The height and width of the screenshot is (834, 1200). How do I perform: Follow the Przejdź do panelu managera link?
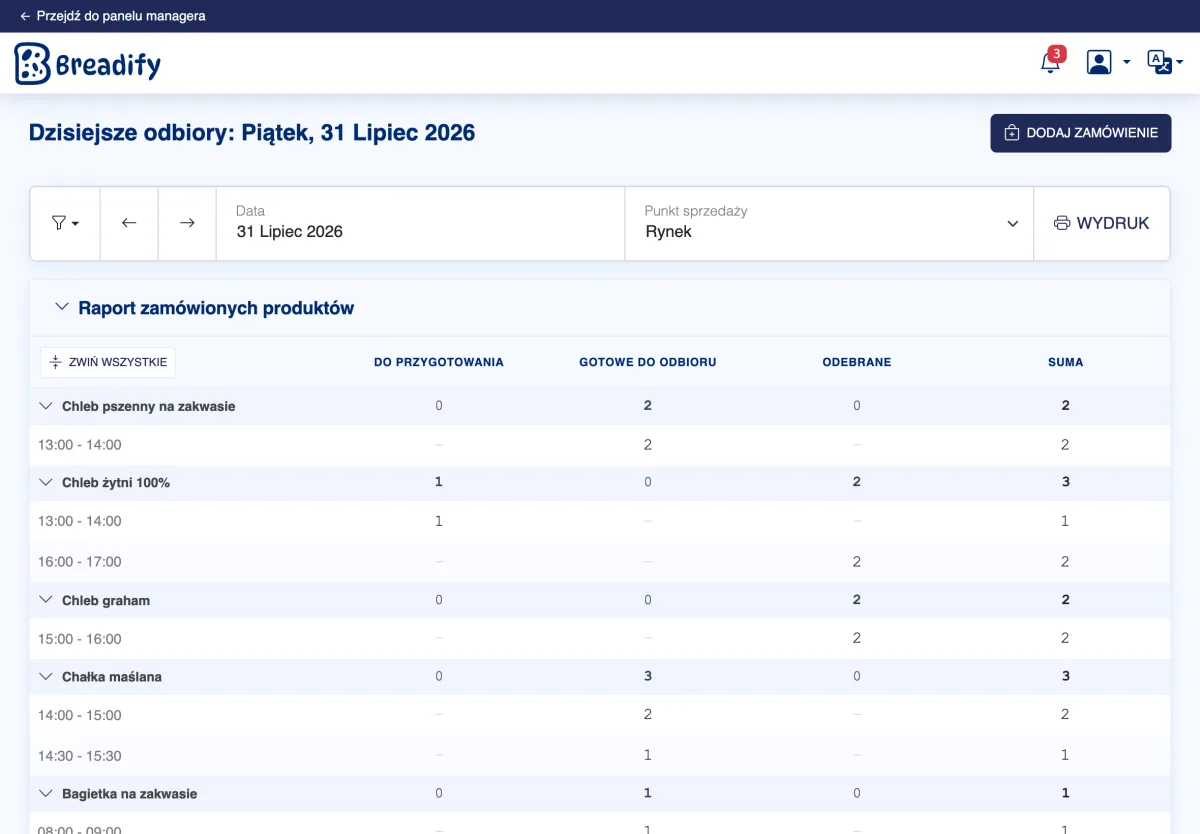click(x=113, y=16)
